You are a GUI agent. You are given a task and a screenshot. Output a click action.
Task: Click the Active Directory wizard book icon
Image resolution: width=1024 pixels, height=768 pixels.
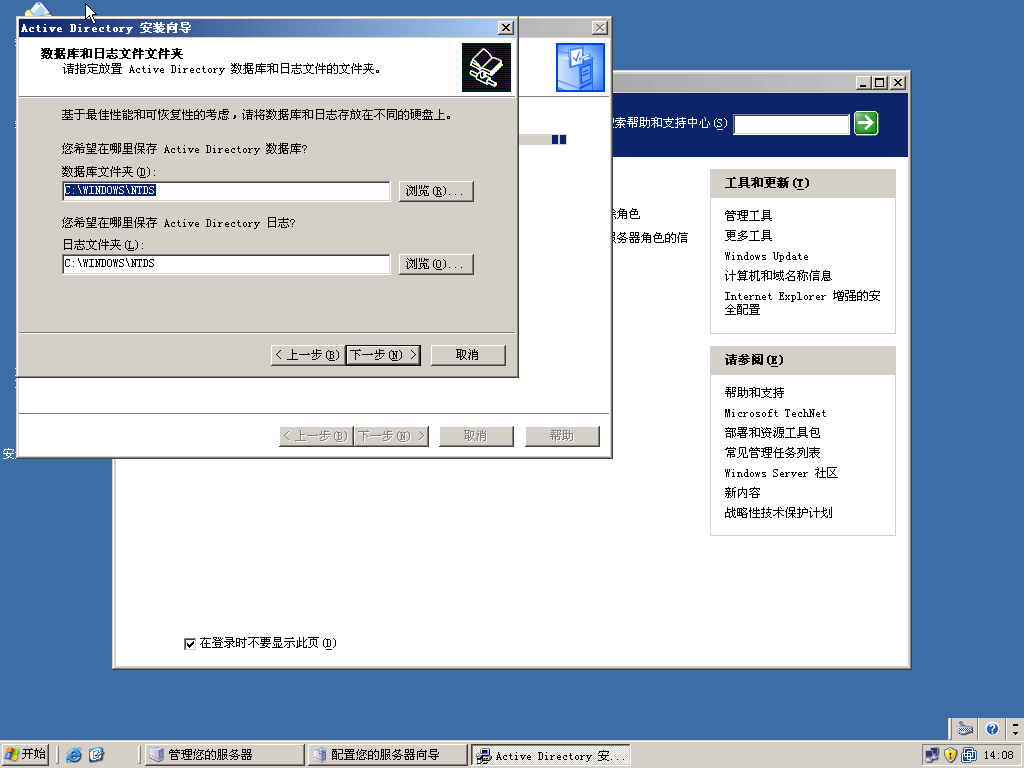pos(486,67)
